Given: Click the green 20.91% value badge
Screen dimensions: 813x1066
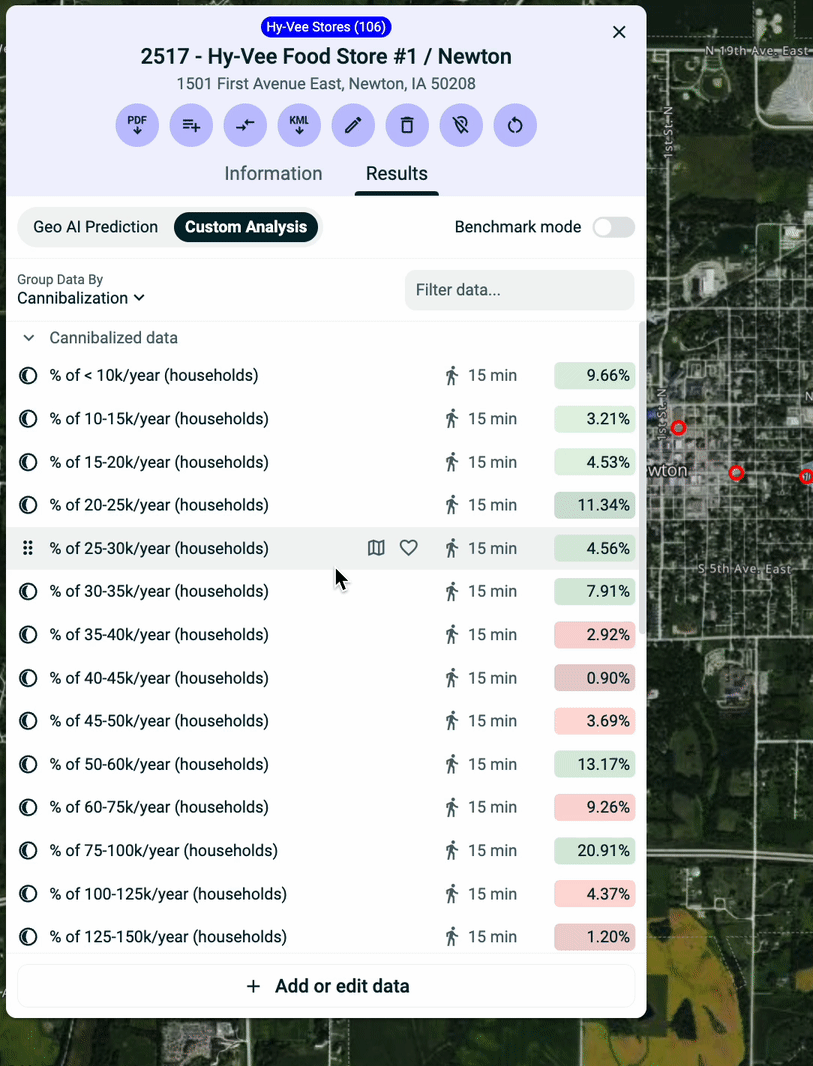Looking at the screenshot, I should [x=595, y=850].
